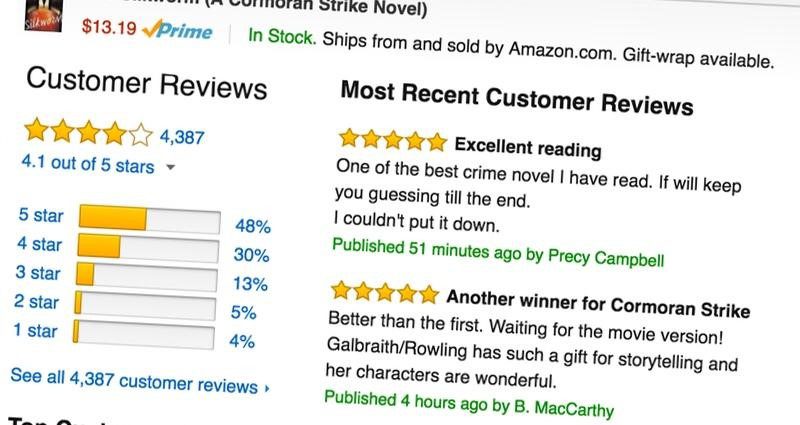
Task: Open Another winner for Cormoran Strike review
Action: point(598,304)
